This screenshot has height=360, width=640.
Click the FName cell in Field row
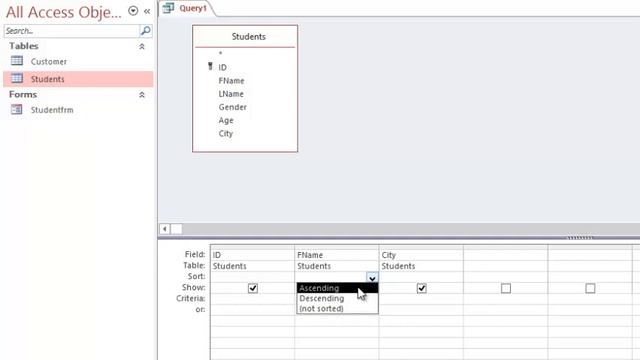coord(337,255)
